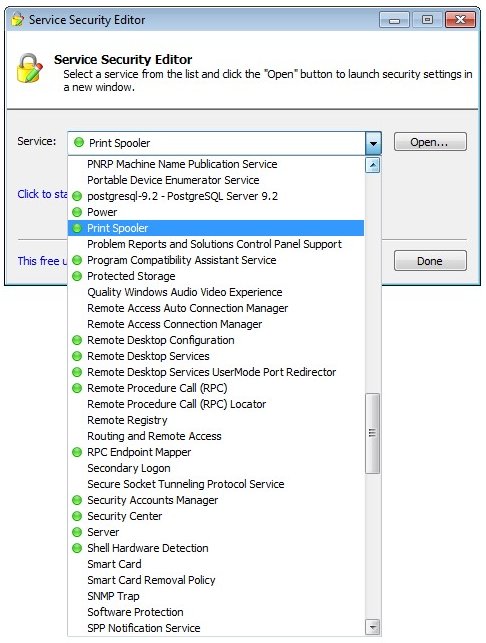Click the Open... button

point(430,142)
